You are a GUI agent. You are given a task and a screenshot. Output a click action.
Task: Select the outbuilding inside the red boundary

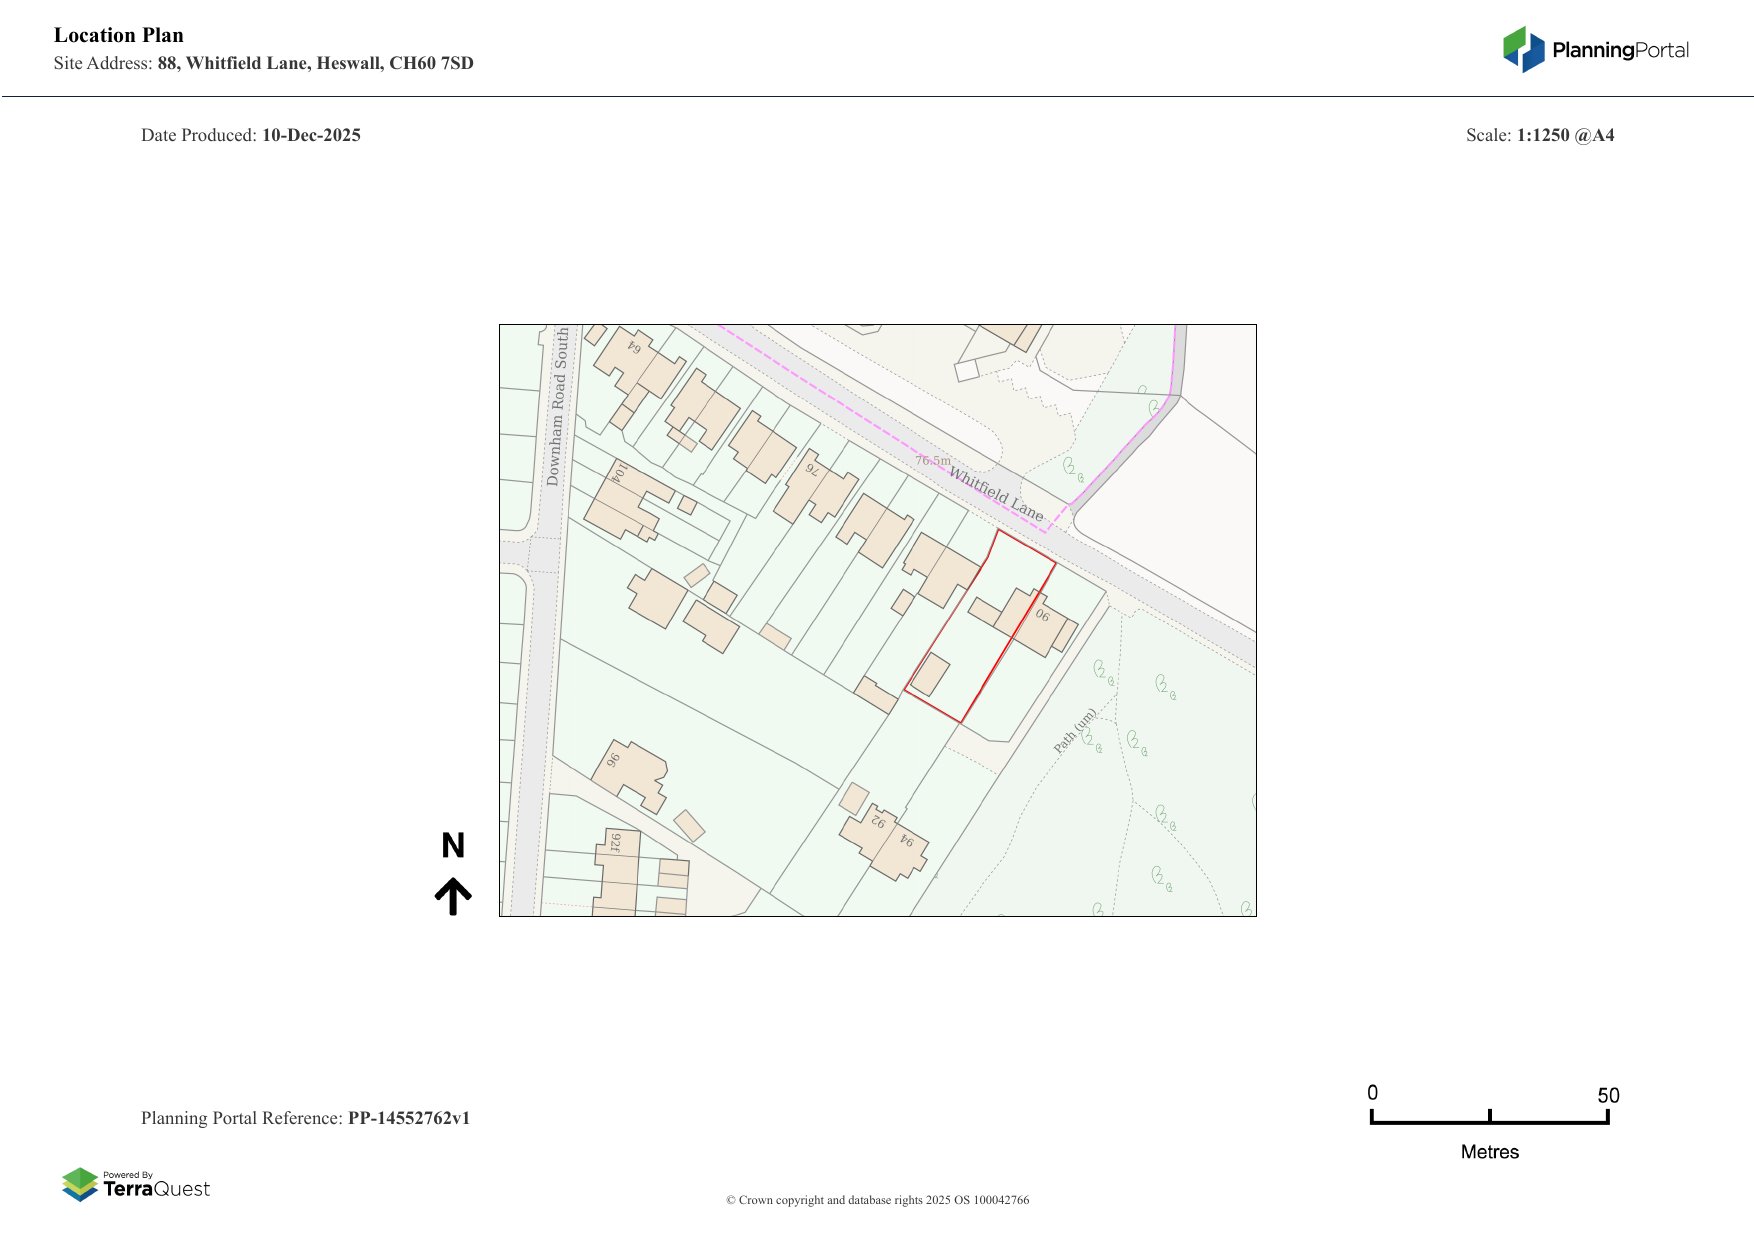click(x=930, y=674)
